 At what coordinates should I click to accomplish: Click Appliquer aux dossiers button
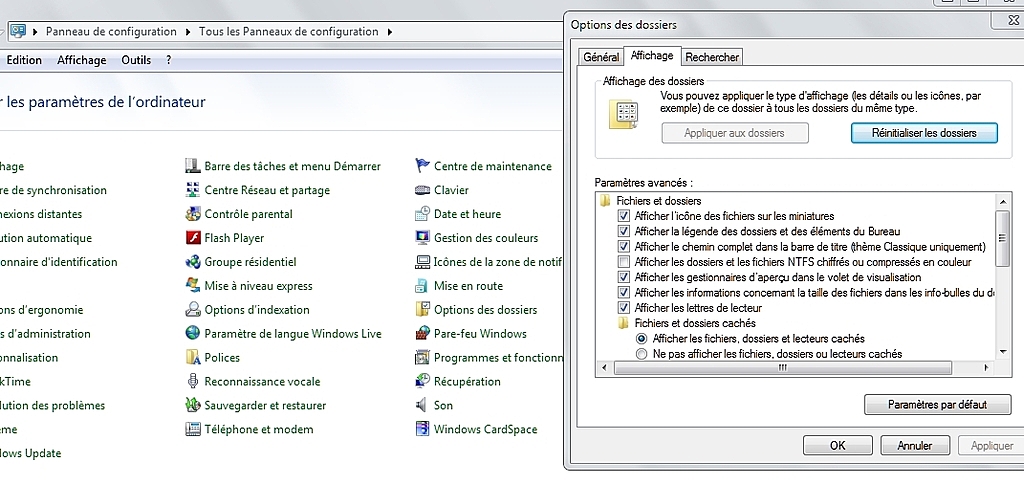[735, 133]
